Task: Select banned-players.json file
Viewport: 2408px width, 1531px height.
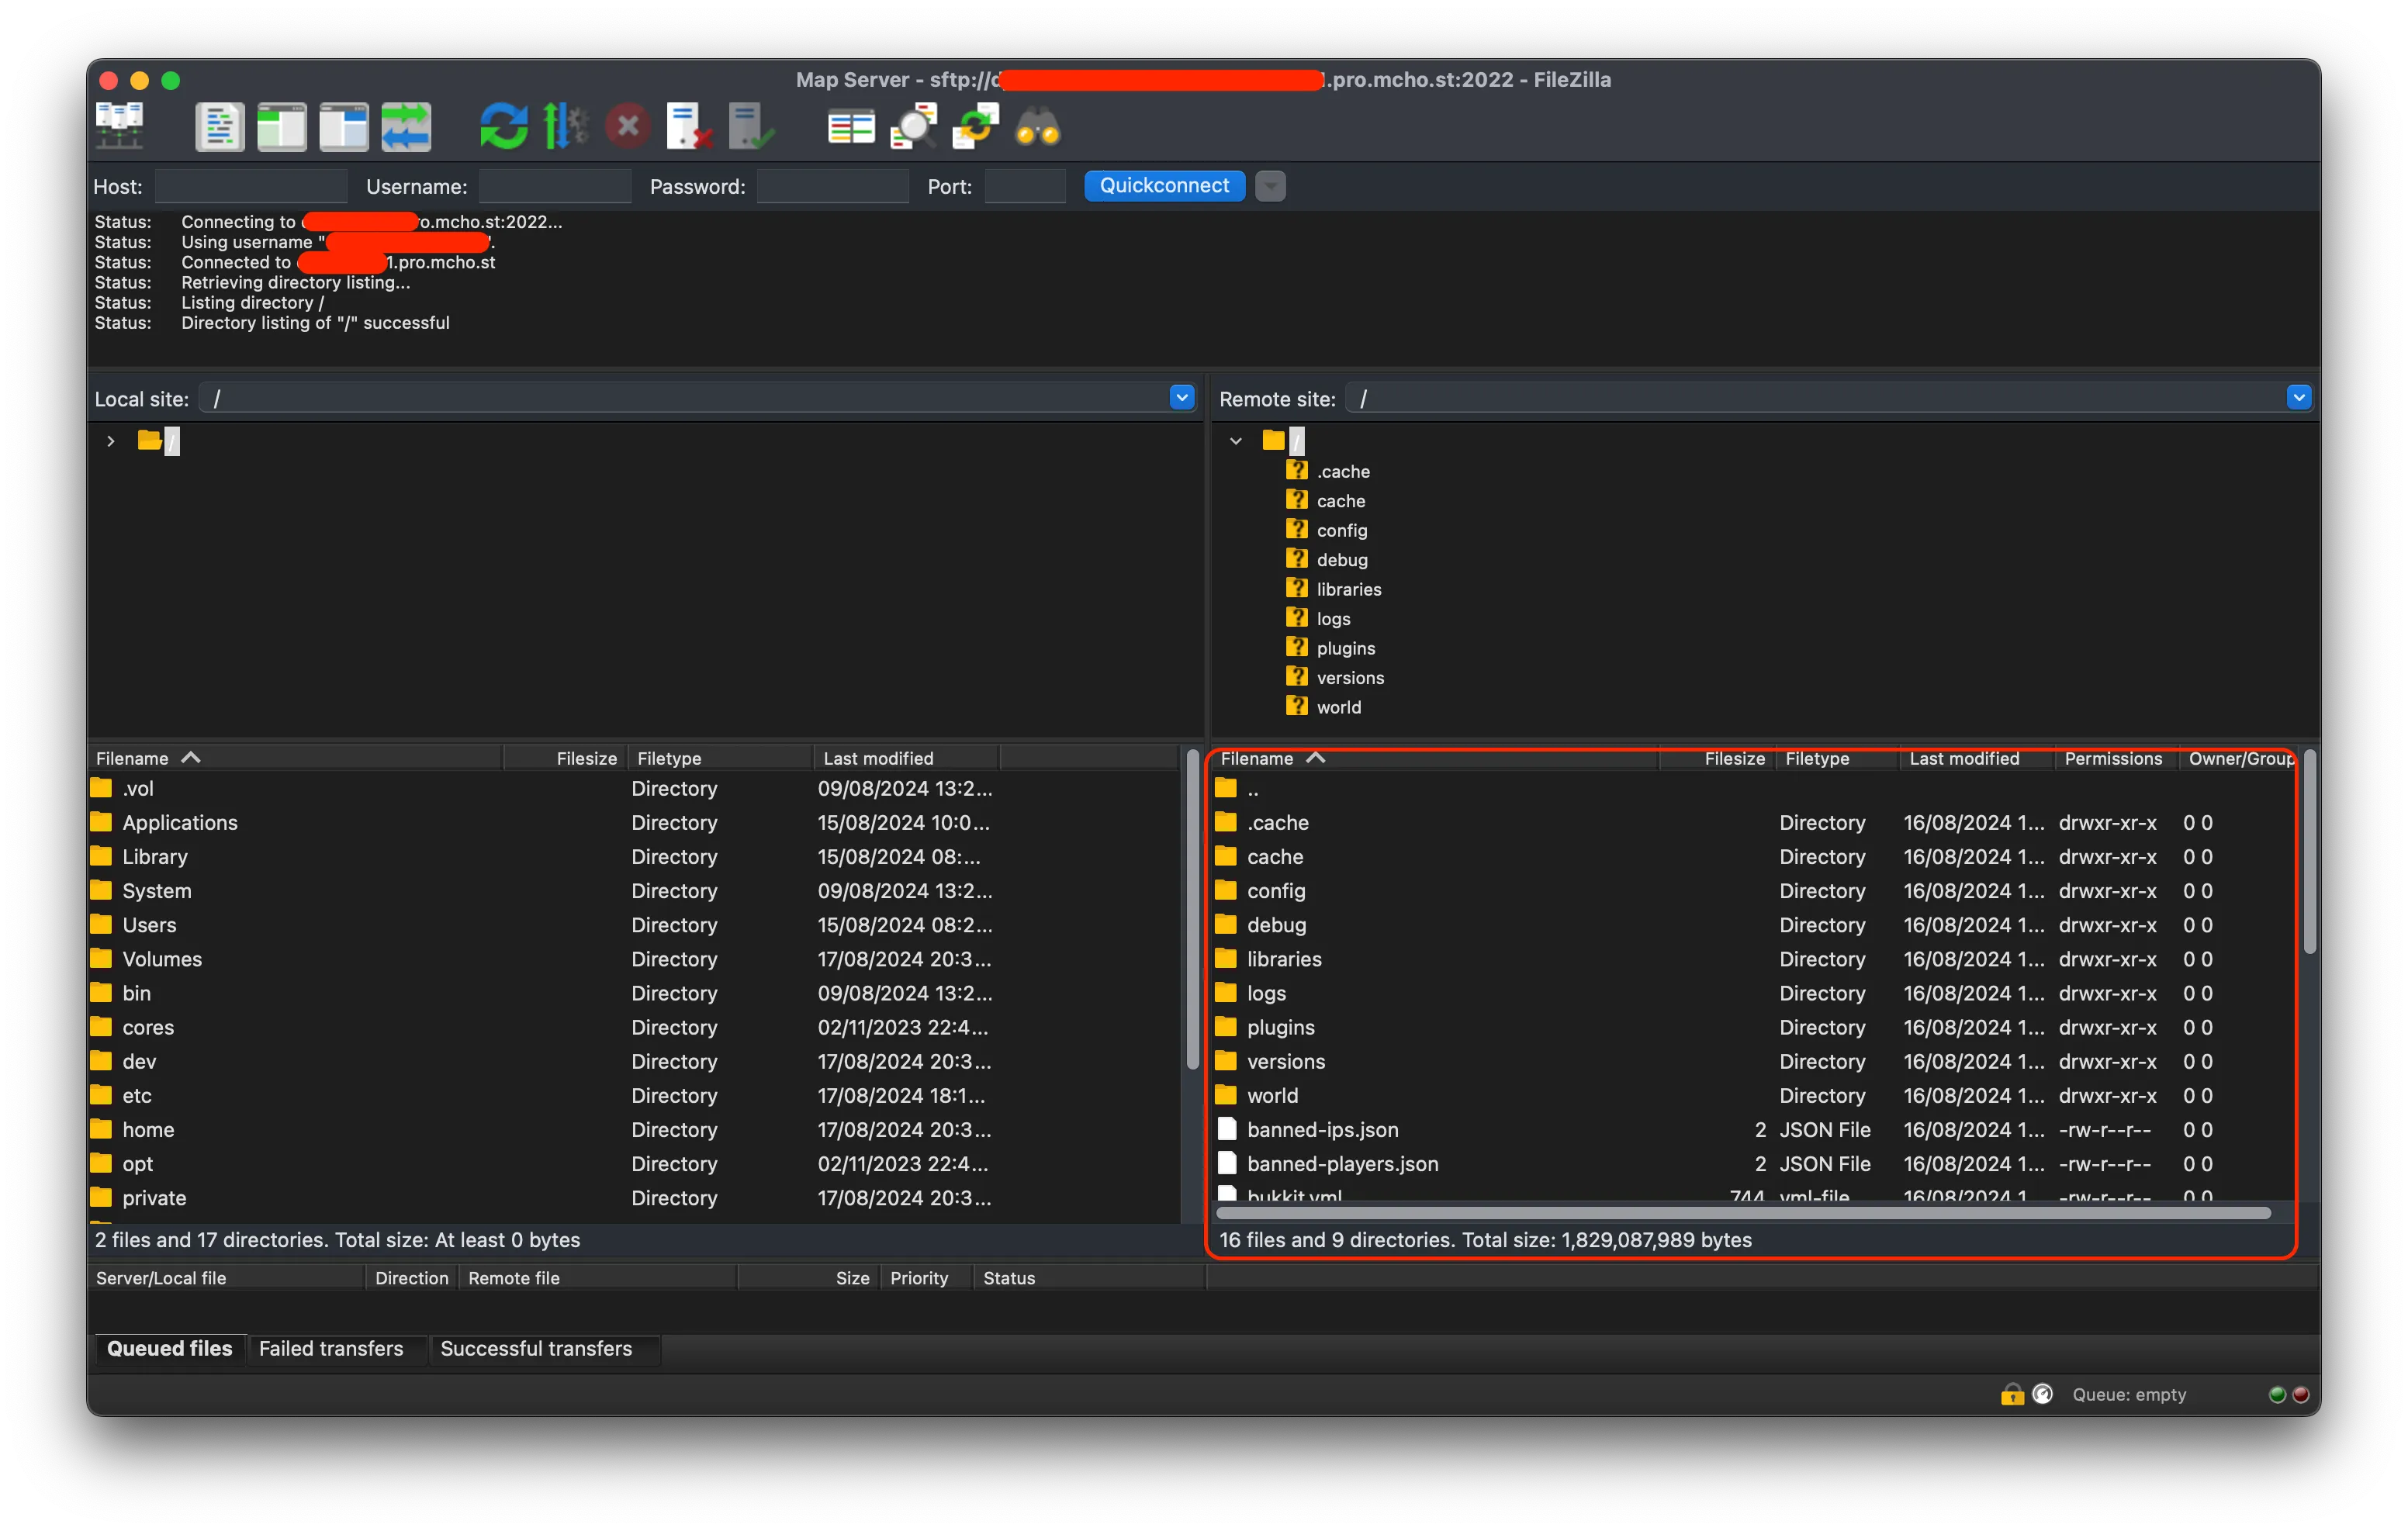Action: click(x=1753, y=1164)
